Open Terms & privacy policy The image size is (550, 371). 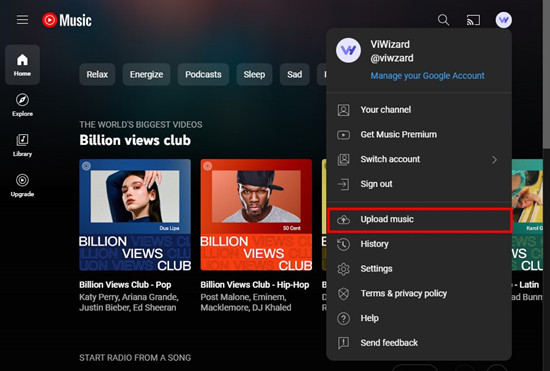click(x=419, y=294)
